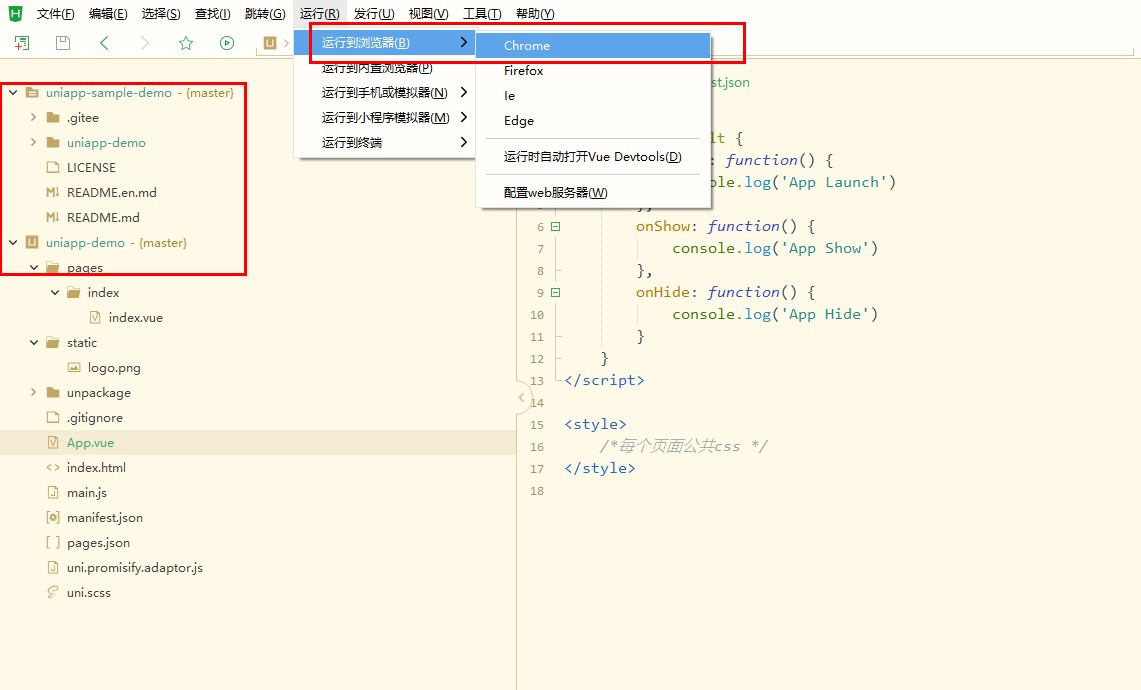The width and height of the screenshot is (1141, 690).
Task: Click the LICENSE file icon
Action: click(x=53, y=167)
